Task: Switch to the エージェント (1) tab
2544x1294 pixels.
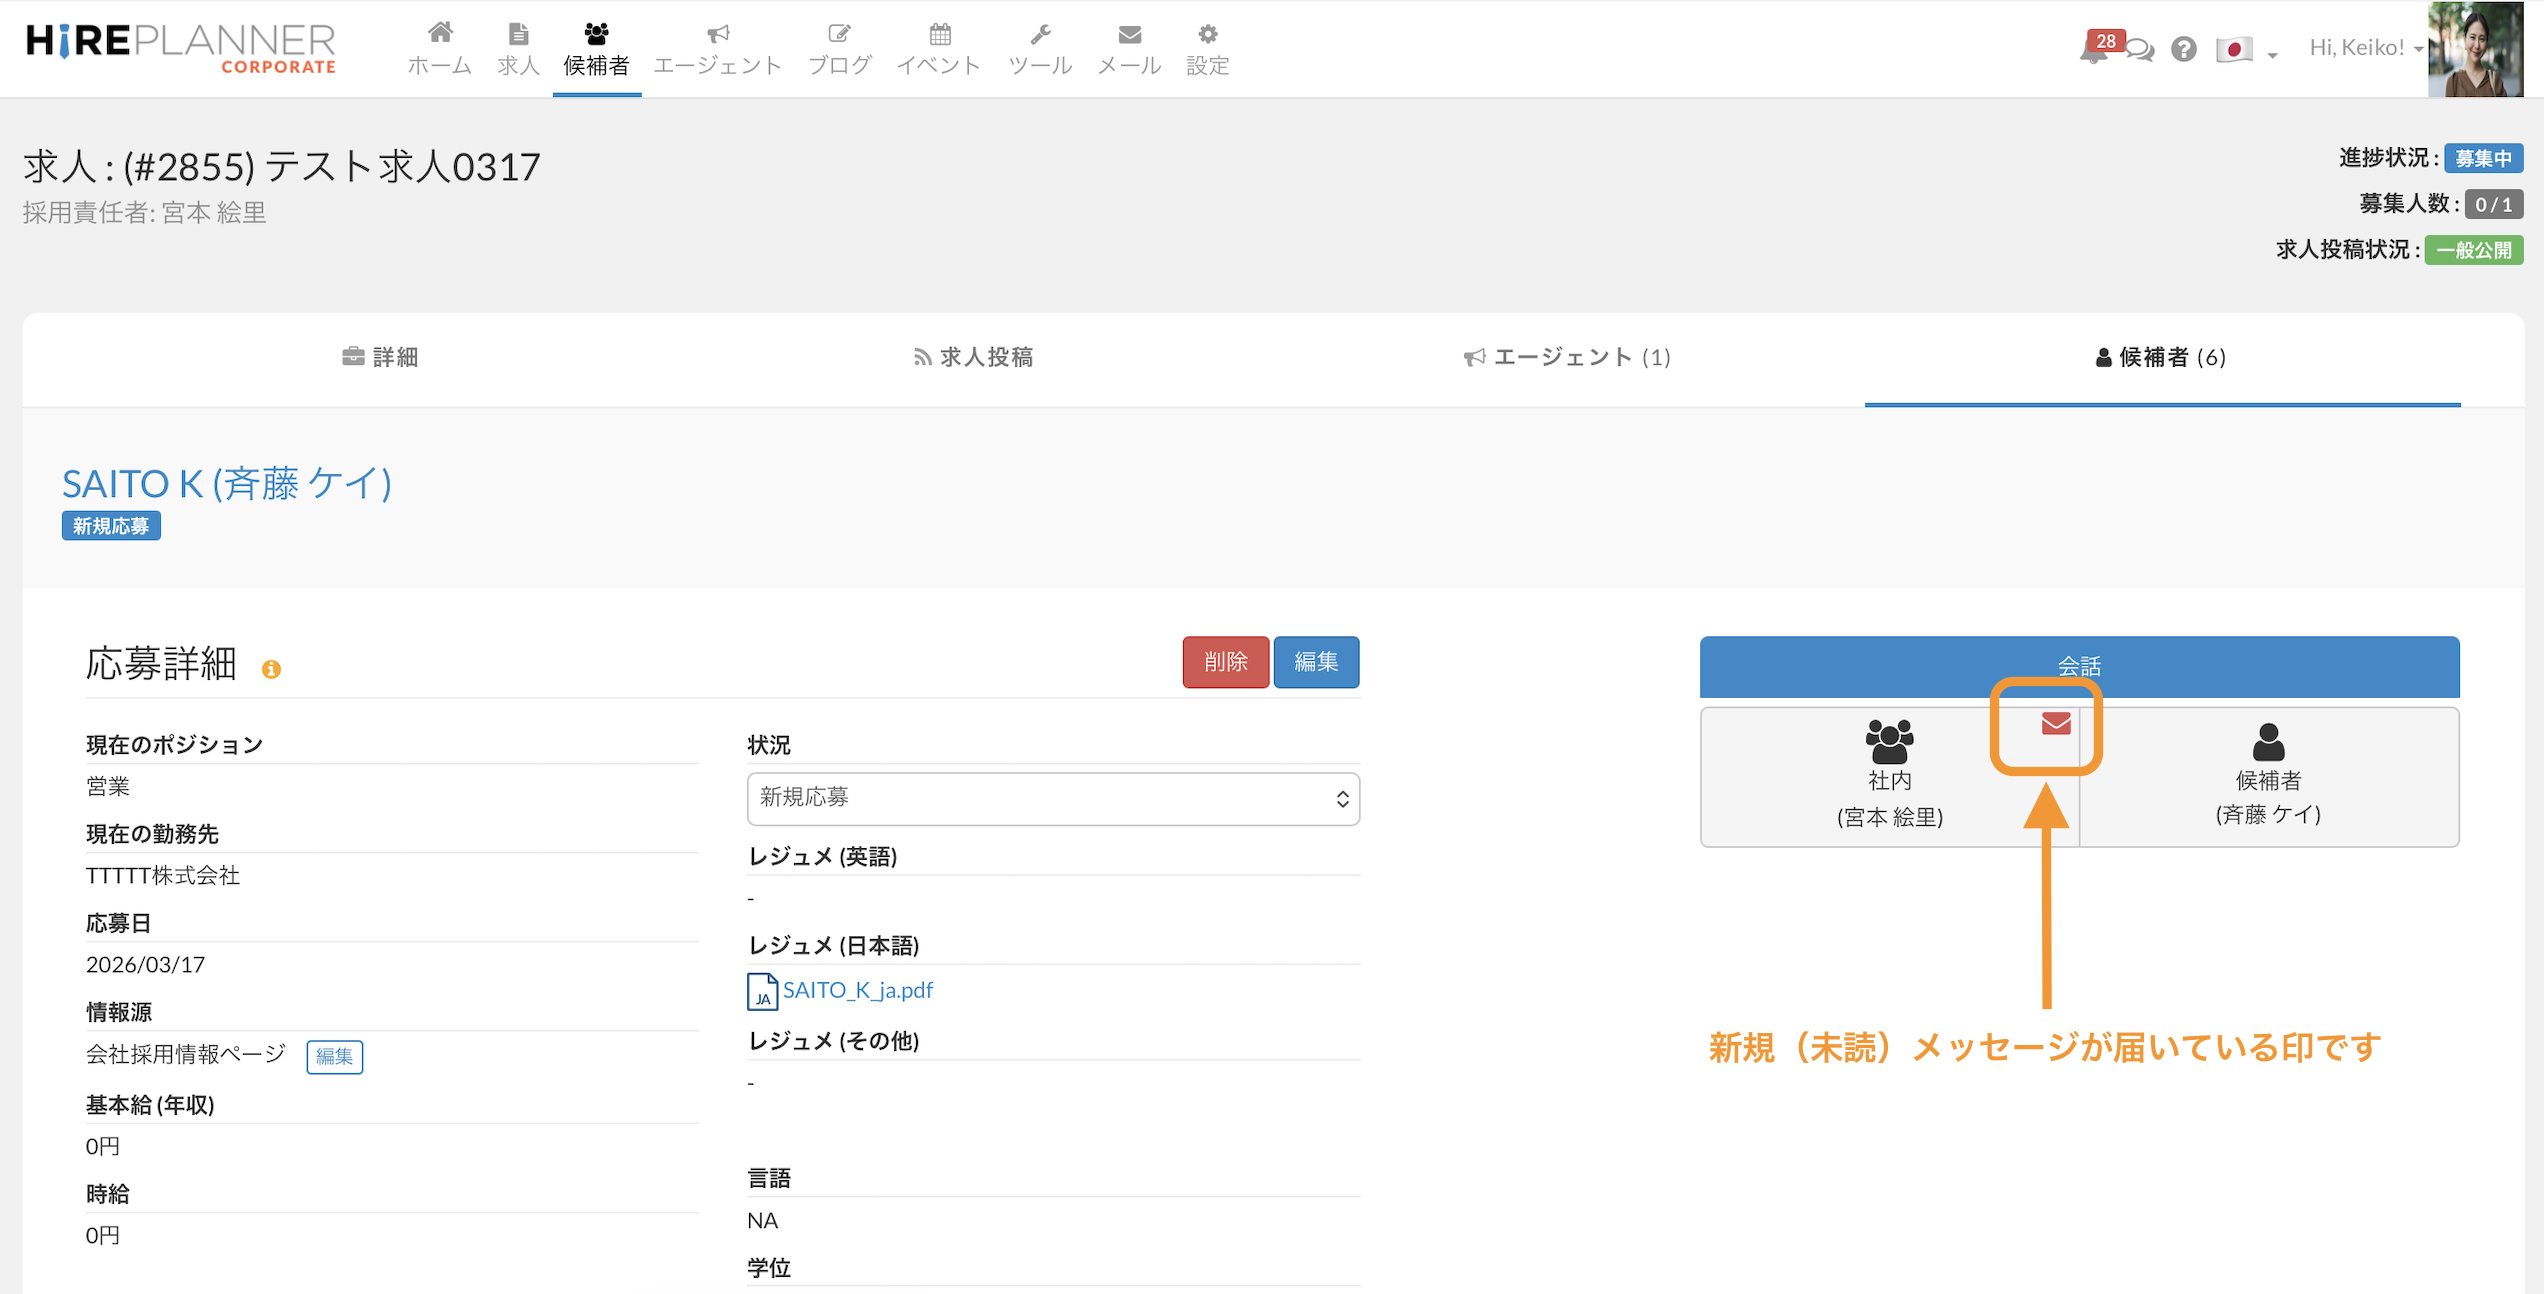Action: [1567, 357]
